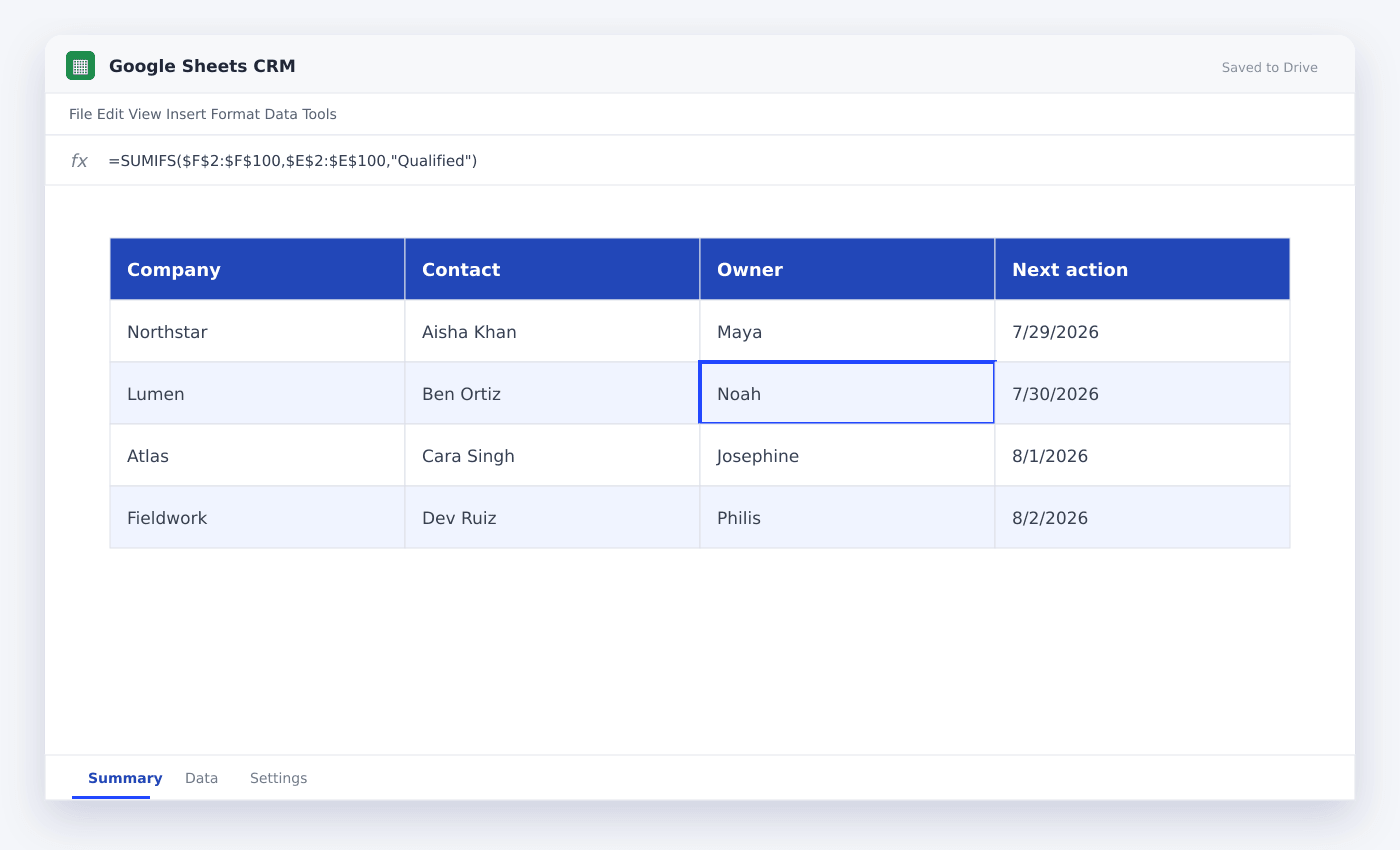Select the Cara Singh cell
The width and height of the screenshot is (1400, 850).
coord(552,455)
